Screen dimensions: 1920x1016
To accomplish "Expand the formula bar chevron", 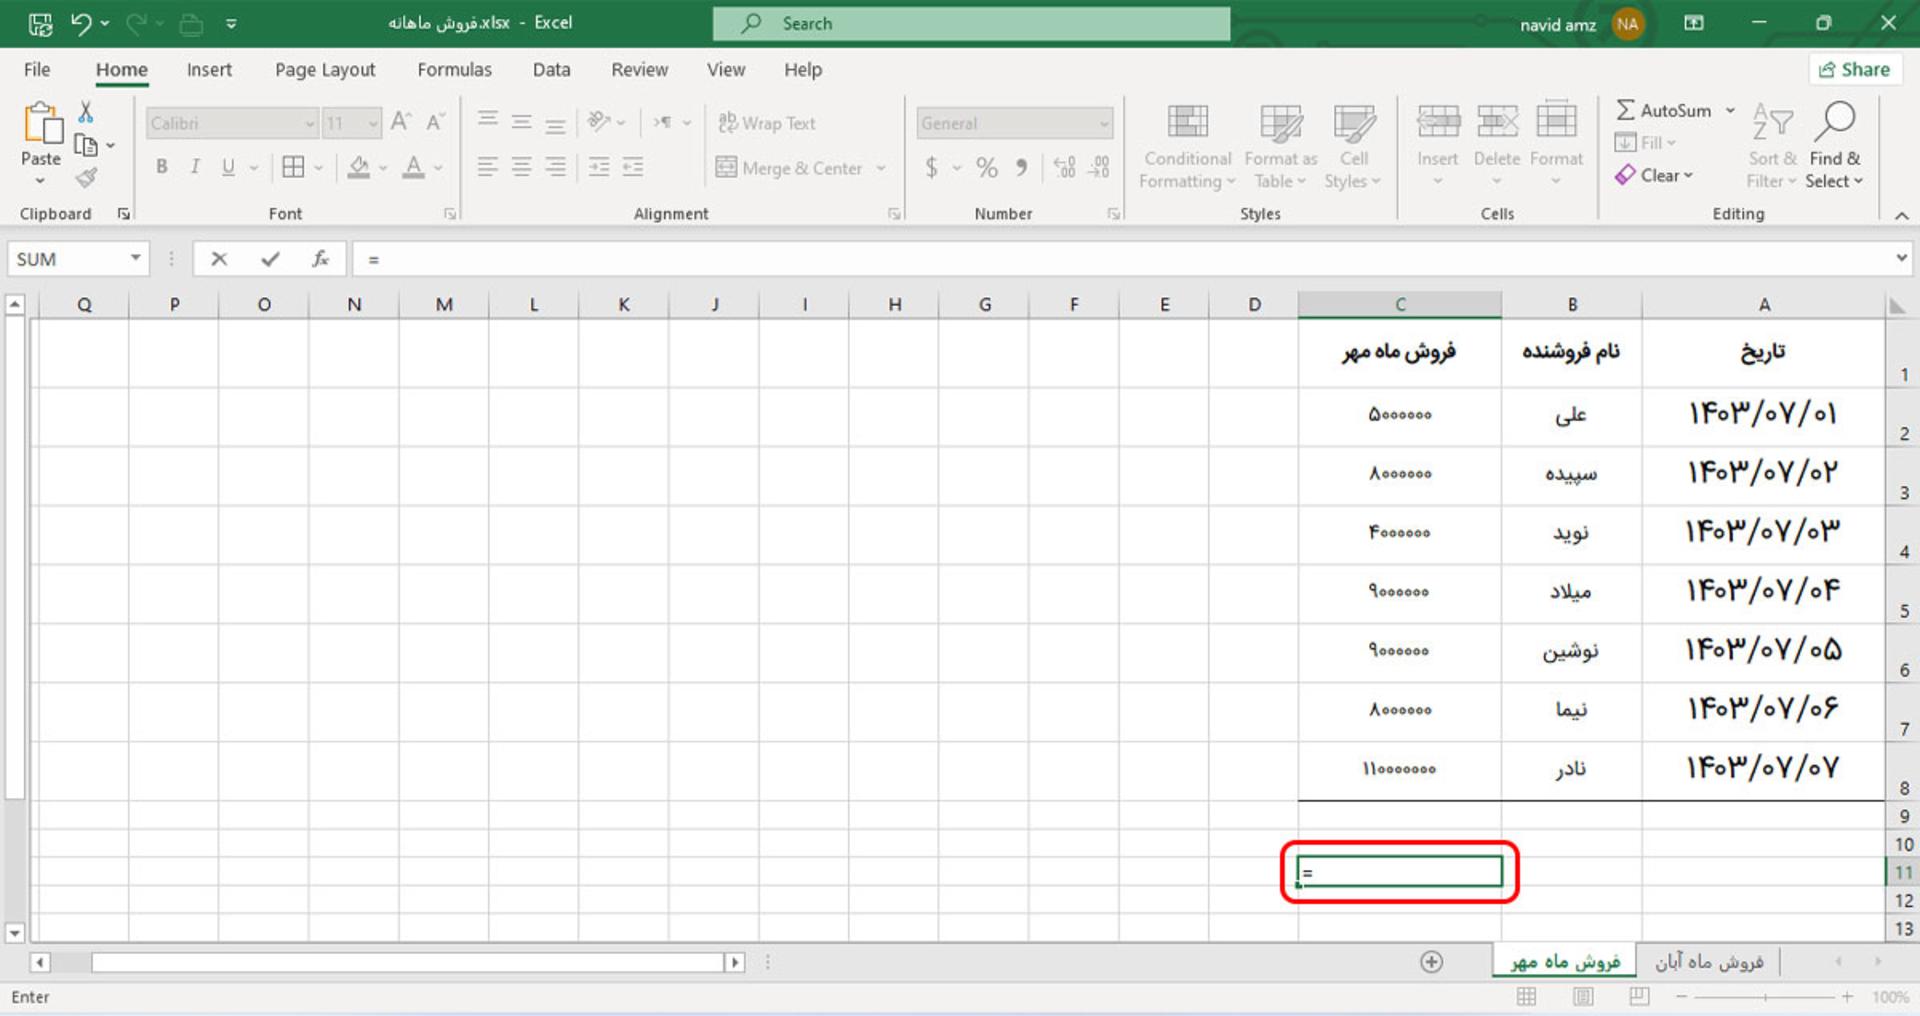I will pos(1901,259).
